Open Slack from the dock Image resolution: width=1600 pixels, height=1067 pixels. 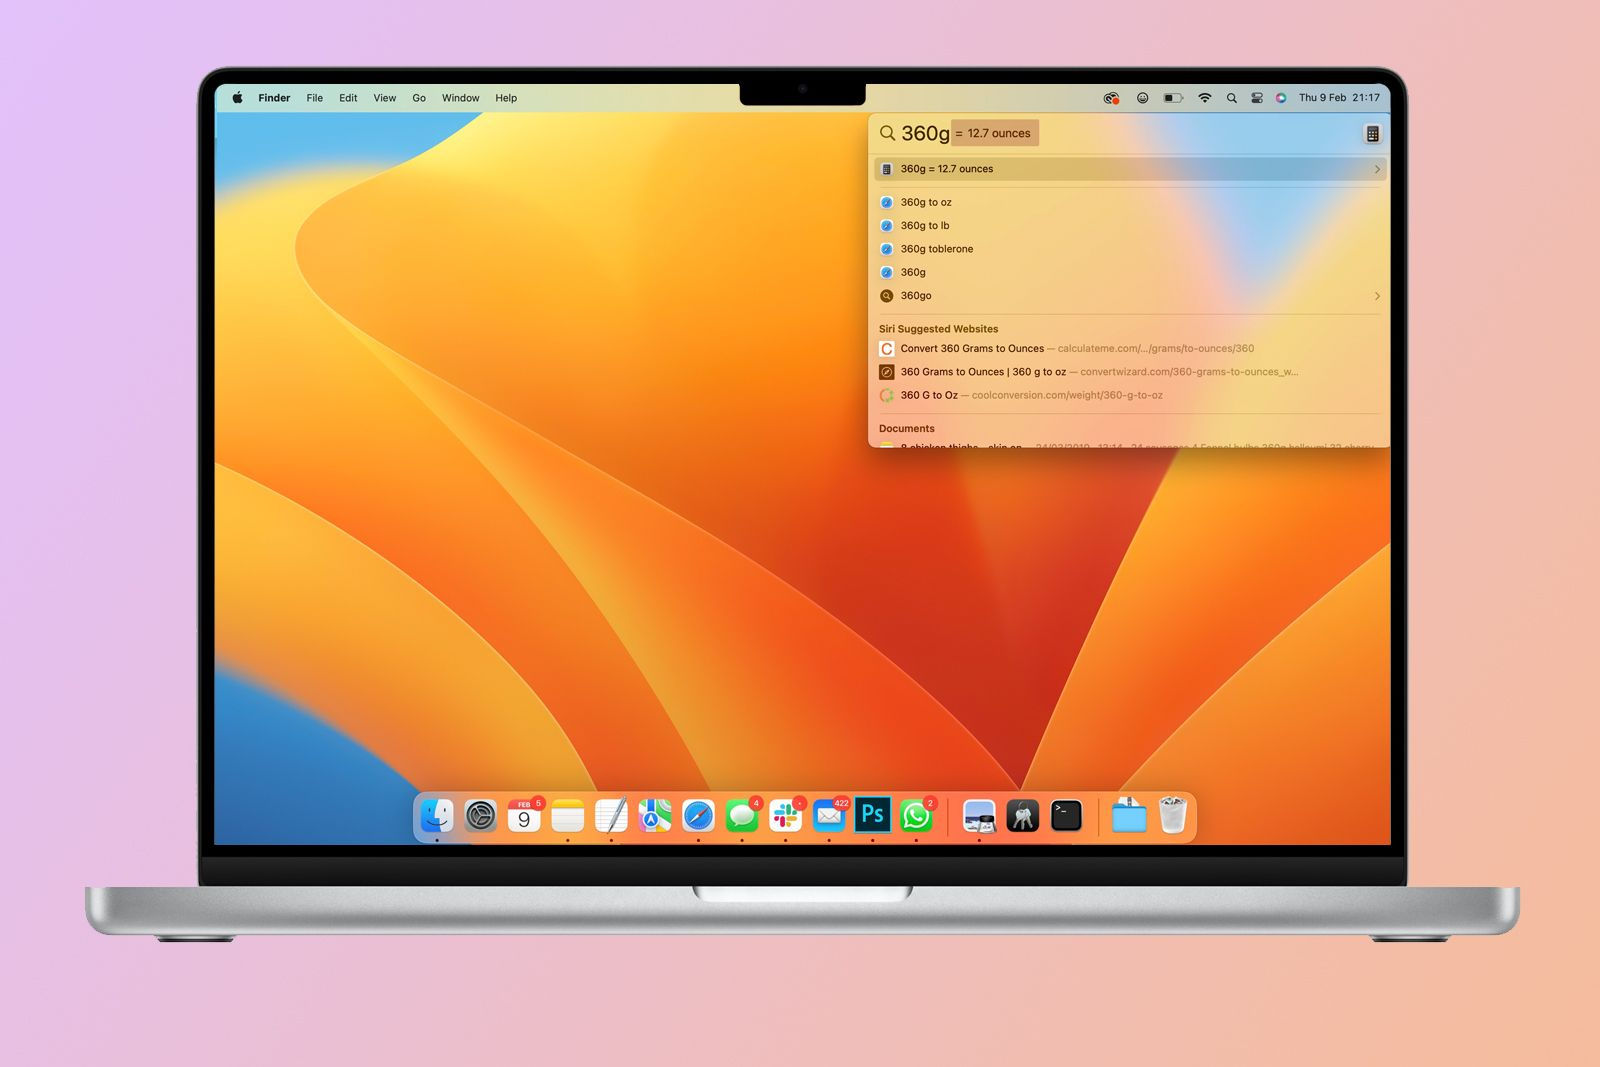(785, 816)
